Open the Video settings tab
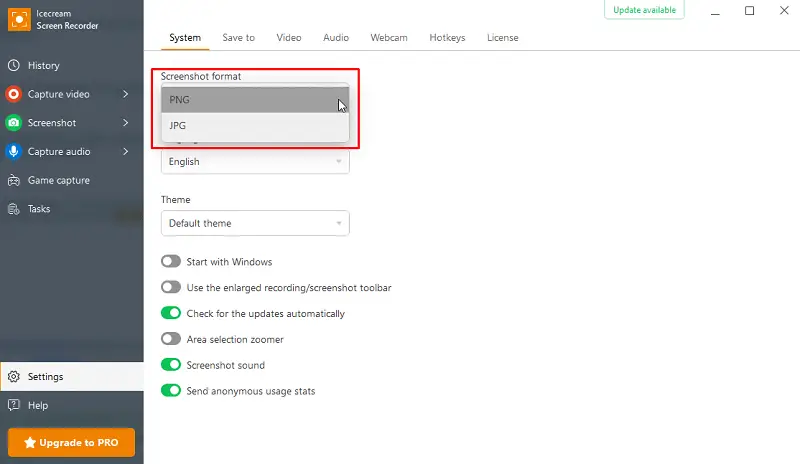This screenshot has width=800, height=464. click(x=289, y=38)
